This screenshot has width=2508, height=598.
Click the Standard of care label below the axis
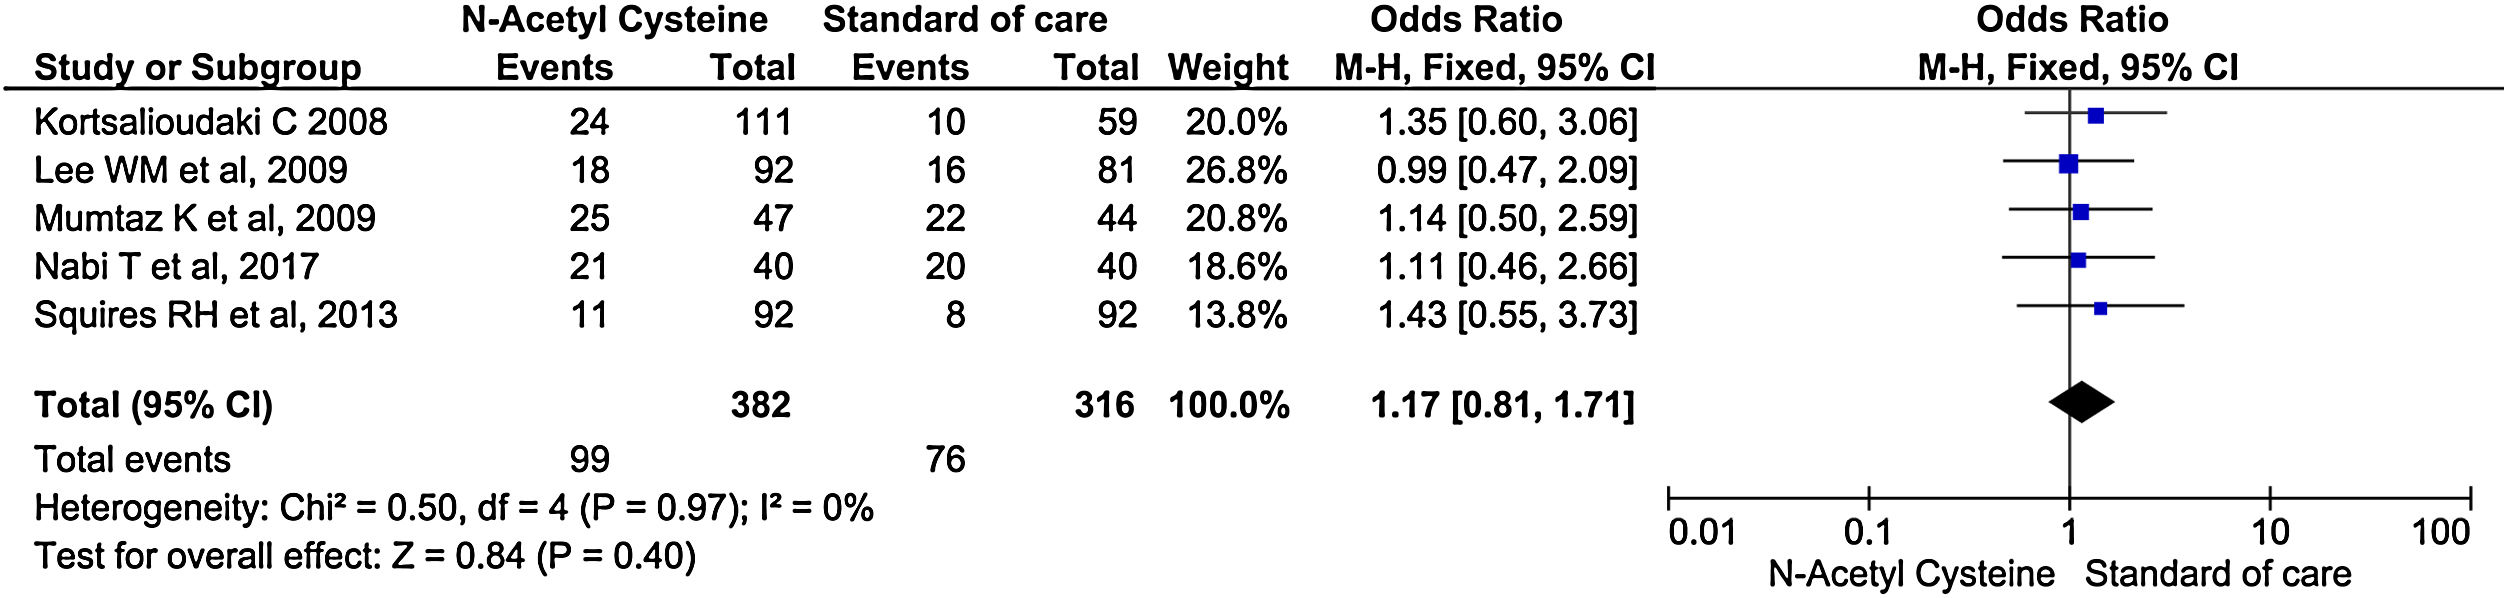coord(2218,575)
